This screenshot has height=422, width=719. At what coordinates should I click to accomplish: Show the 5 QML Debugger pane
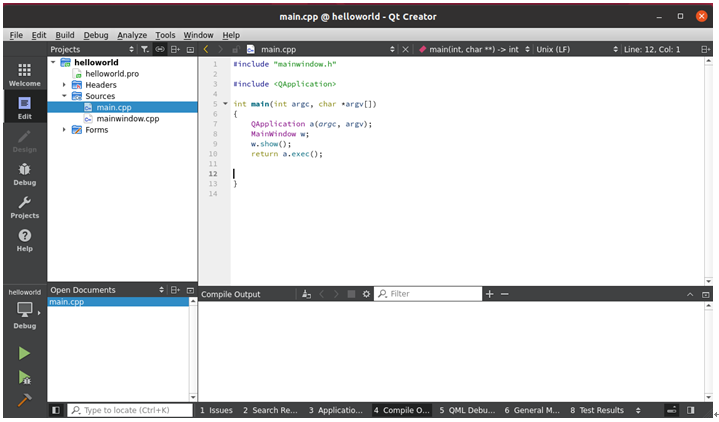click(467, 410)
